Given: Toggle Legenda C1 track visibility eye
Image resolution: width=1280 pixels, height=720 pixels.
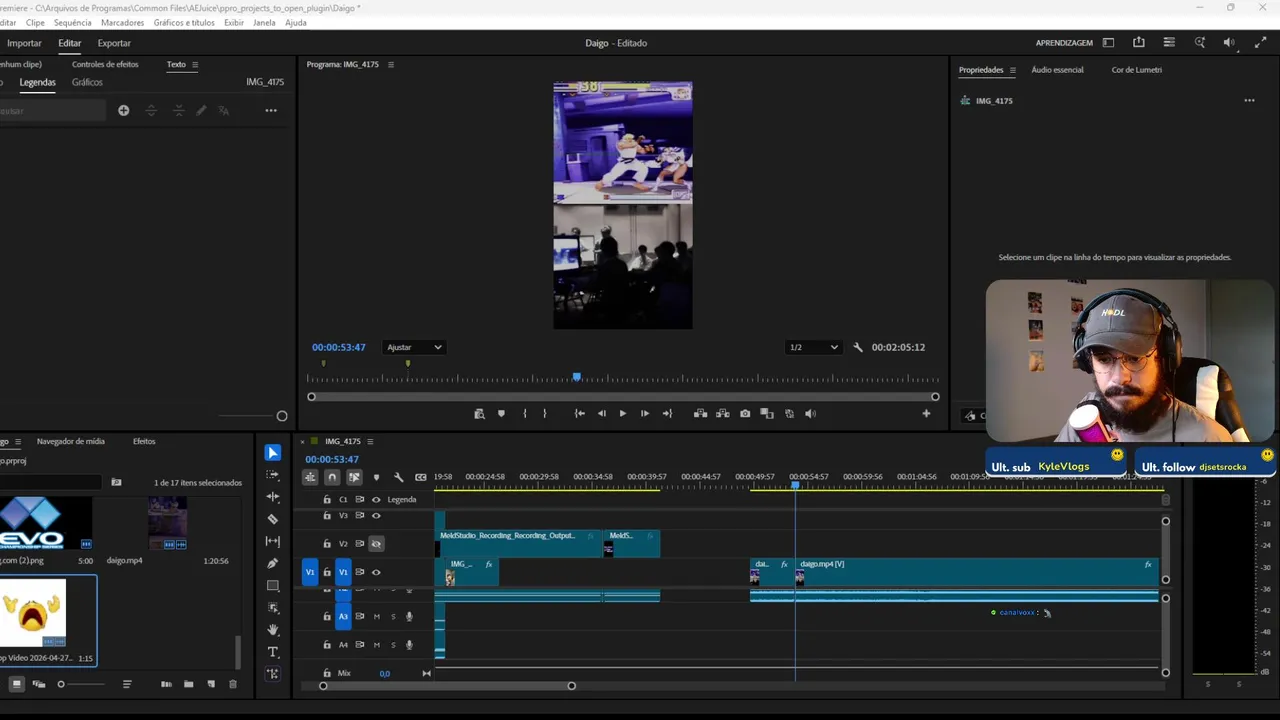Looking at the screenshot, I should (376, 499).
